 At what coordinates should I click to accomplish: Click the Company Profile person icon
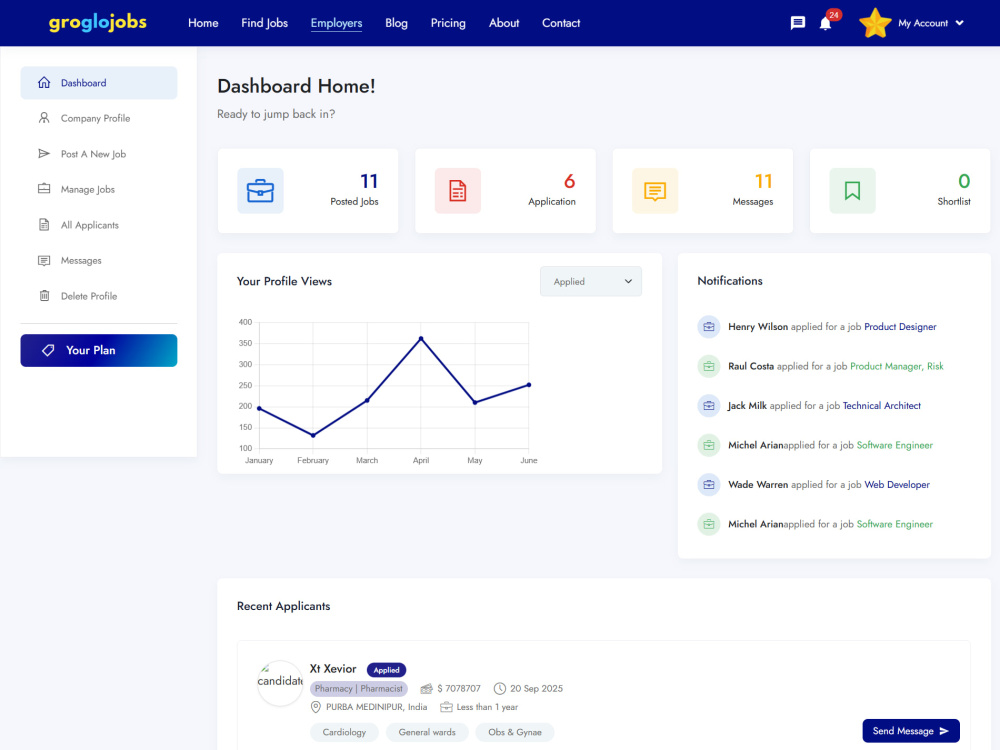coord(44,118)
